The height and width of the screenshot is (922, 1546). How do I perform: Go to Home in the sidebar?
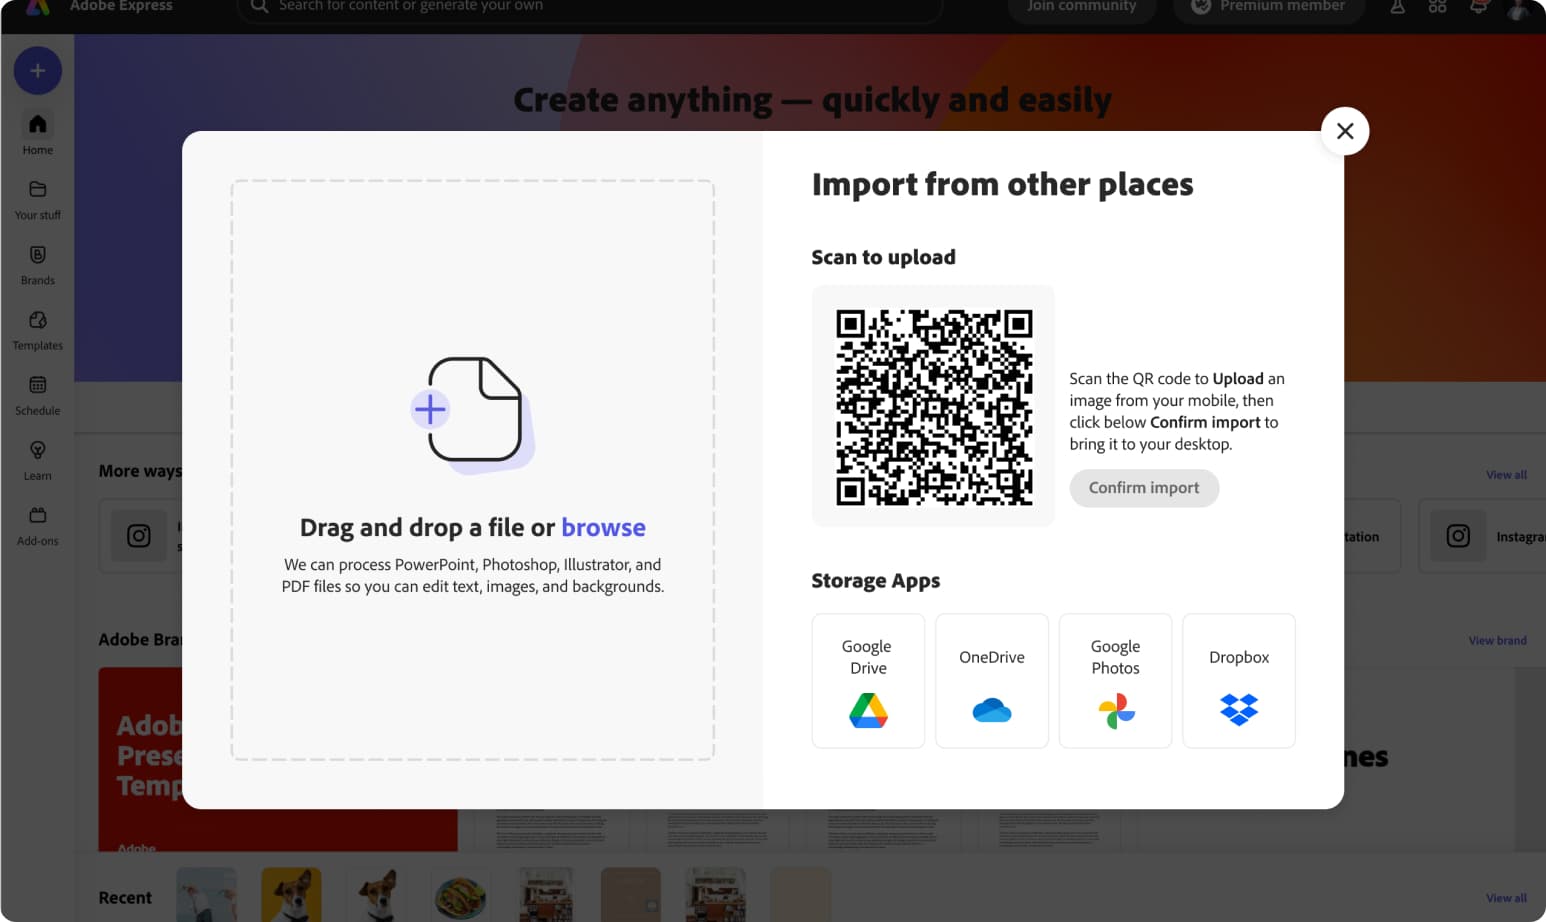(x=38, y=134)
